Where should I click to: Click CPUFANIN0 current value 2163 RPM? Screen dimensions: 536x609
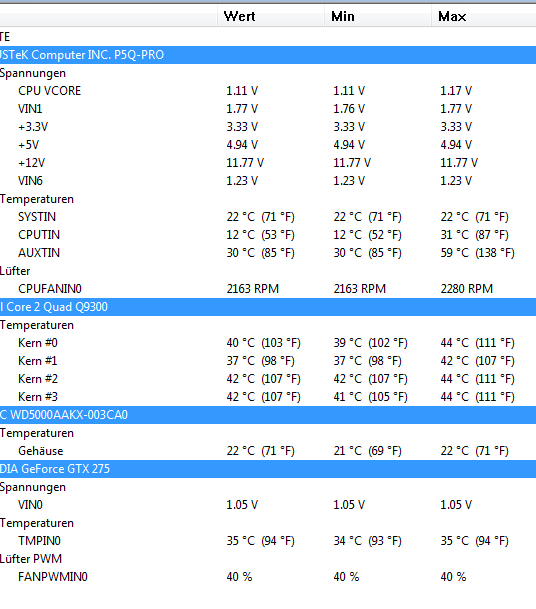pyautogui.click(x=253, y=289)
